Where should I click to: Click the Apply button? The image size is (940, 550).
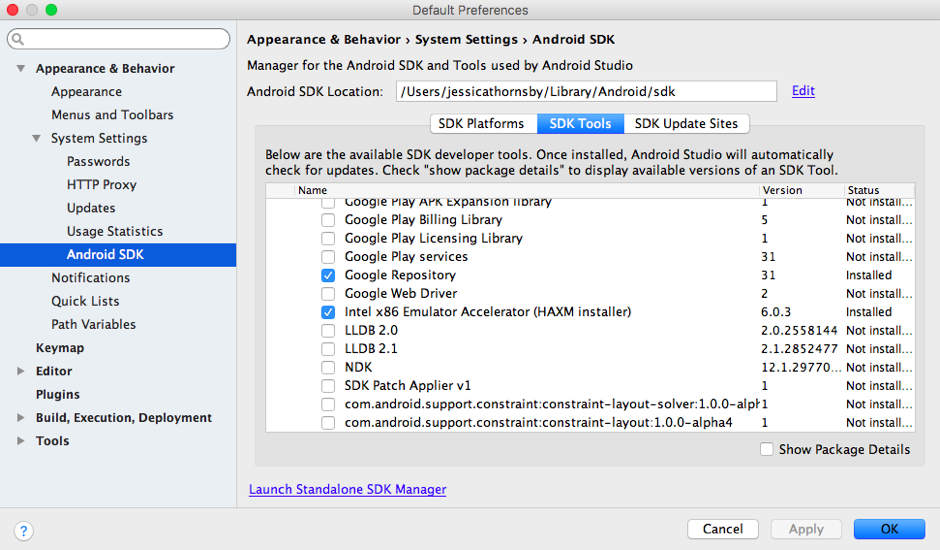pyautogui.click(x=806, y=529)
